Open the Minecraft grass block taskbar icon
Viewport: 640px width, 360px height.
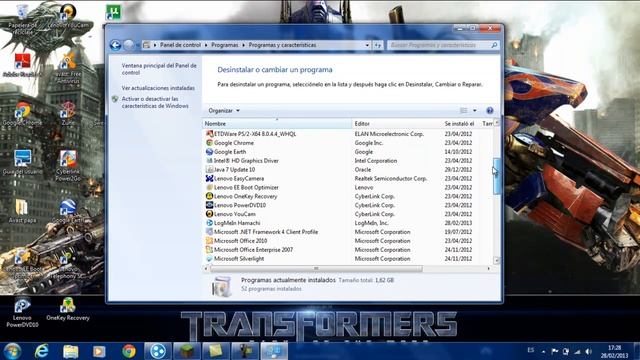pos(187,351)
